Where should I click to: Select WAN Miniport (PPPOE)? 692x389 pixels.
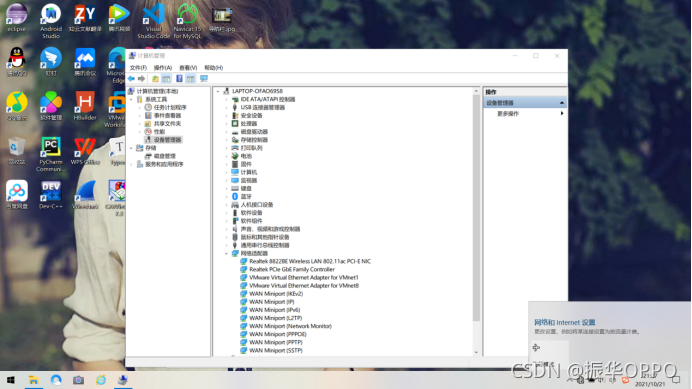(278, 334)
